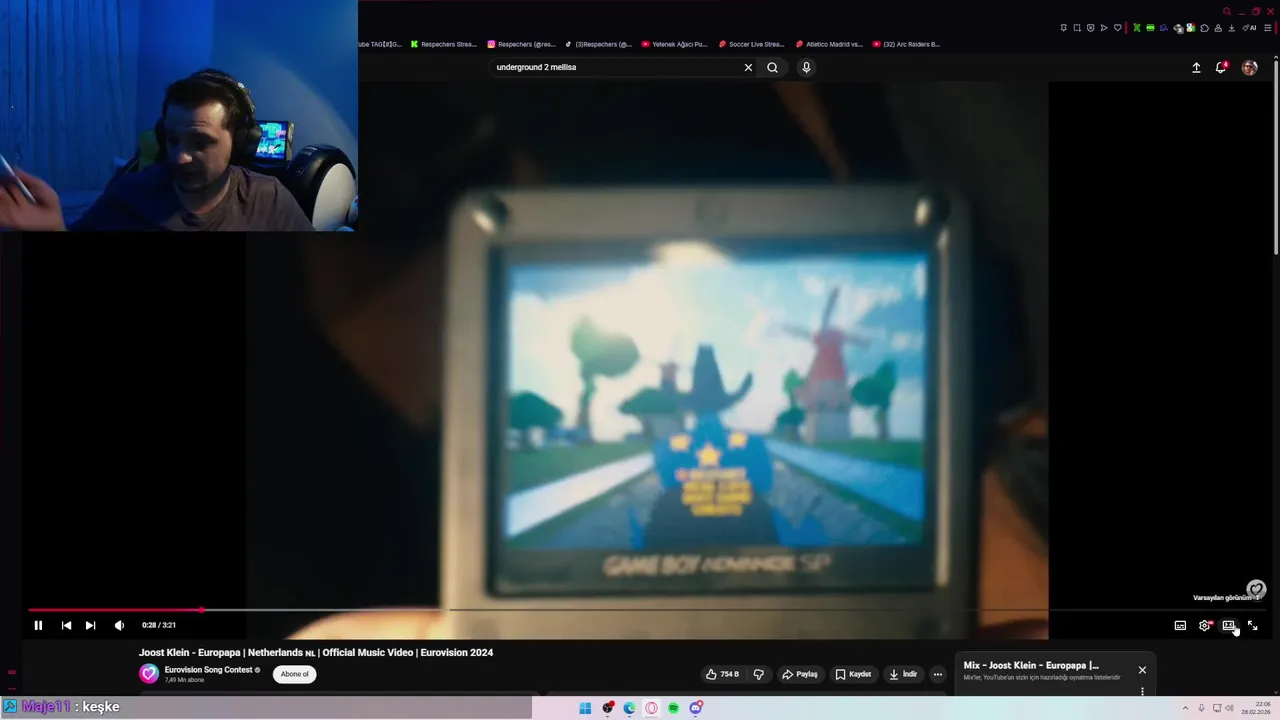Open browser tab search magnifier
Screen dimensions: 1280x720
(x=1227, y=11)
